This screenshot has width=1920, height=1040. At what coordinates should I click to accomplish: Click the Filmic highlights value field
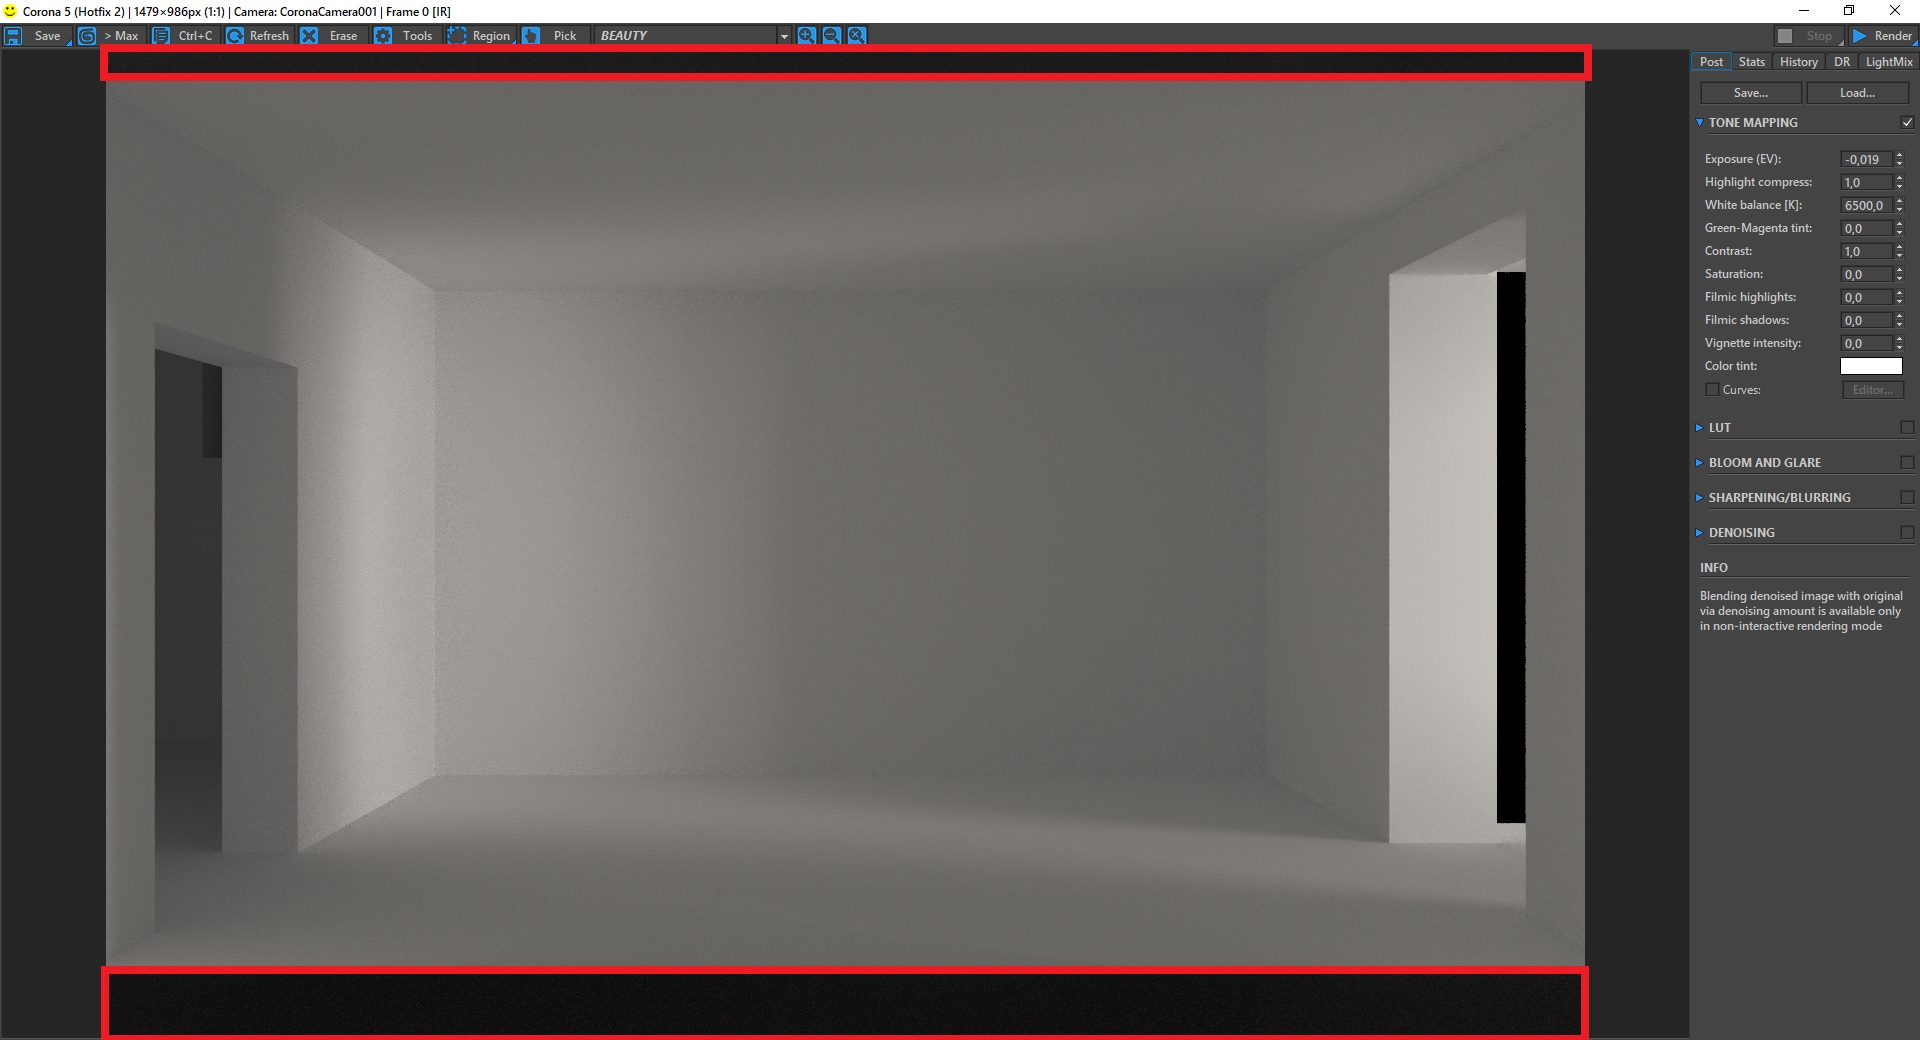(1866, 297)
